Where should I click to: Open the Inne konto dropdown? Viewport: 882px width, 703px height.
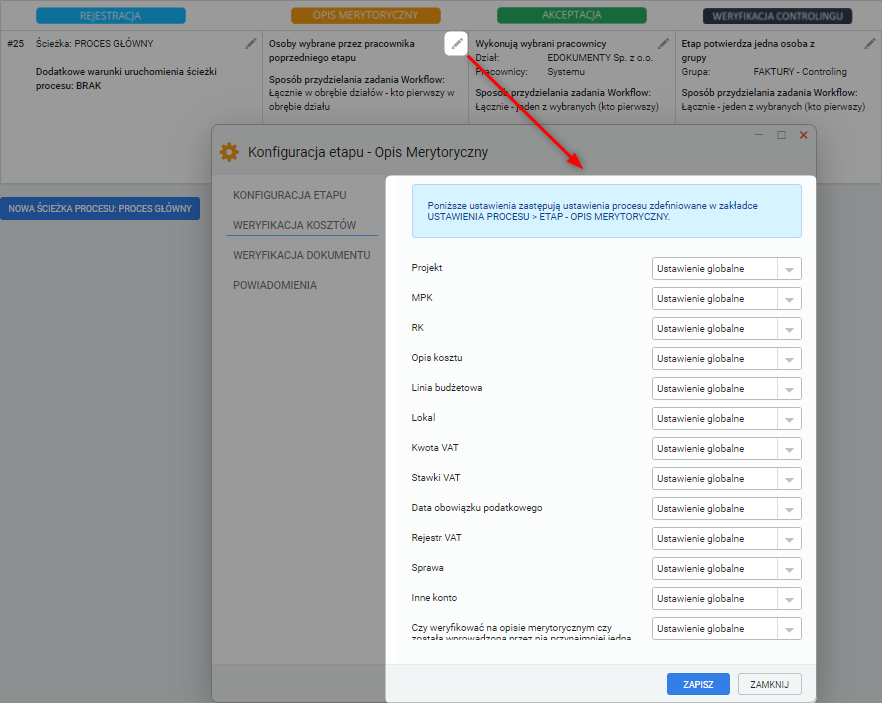(727, 598)
